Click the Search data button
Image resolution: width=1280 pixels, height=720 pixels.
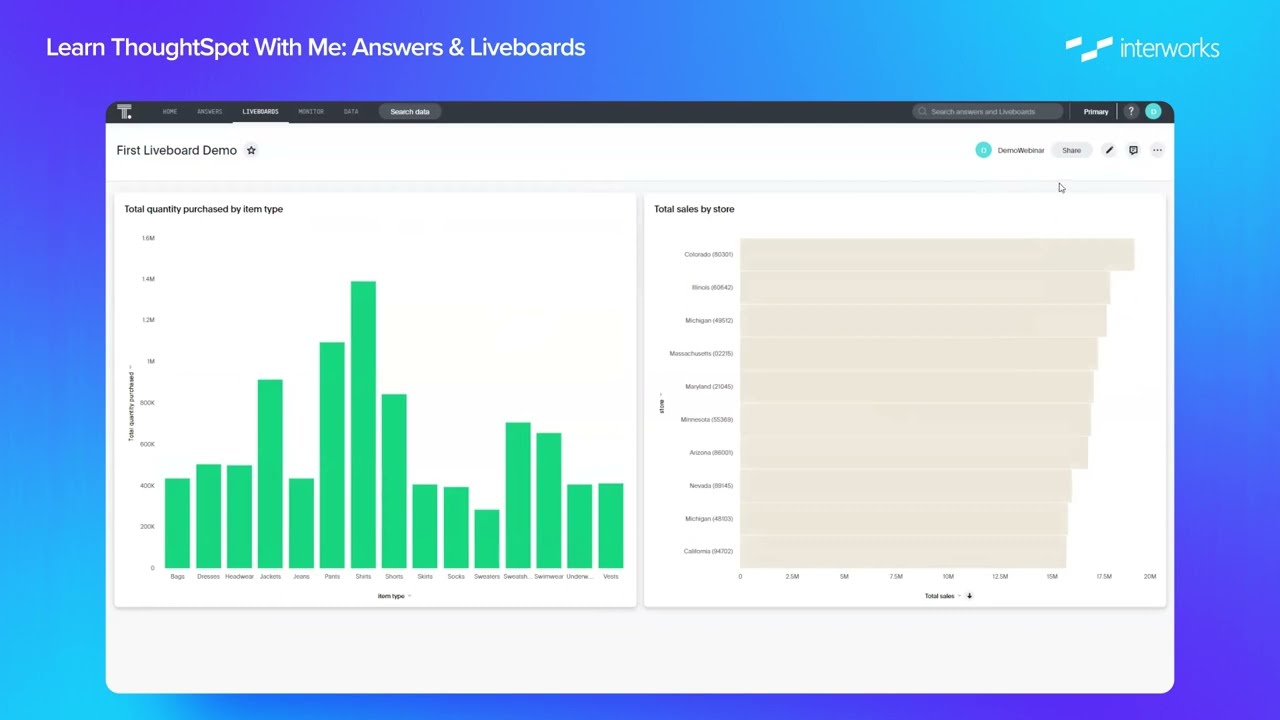coord(410,112)
